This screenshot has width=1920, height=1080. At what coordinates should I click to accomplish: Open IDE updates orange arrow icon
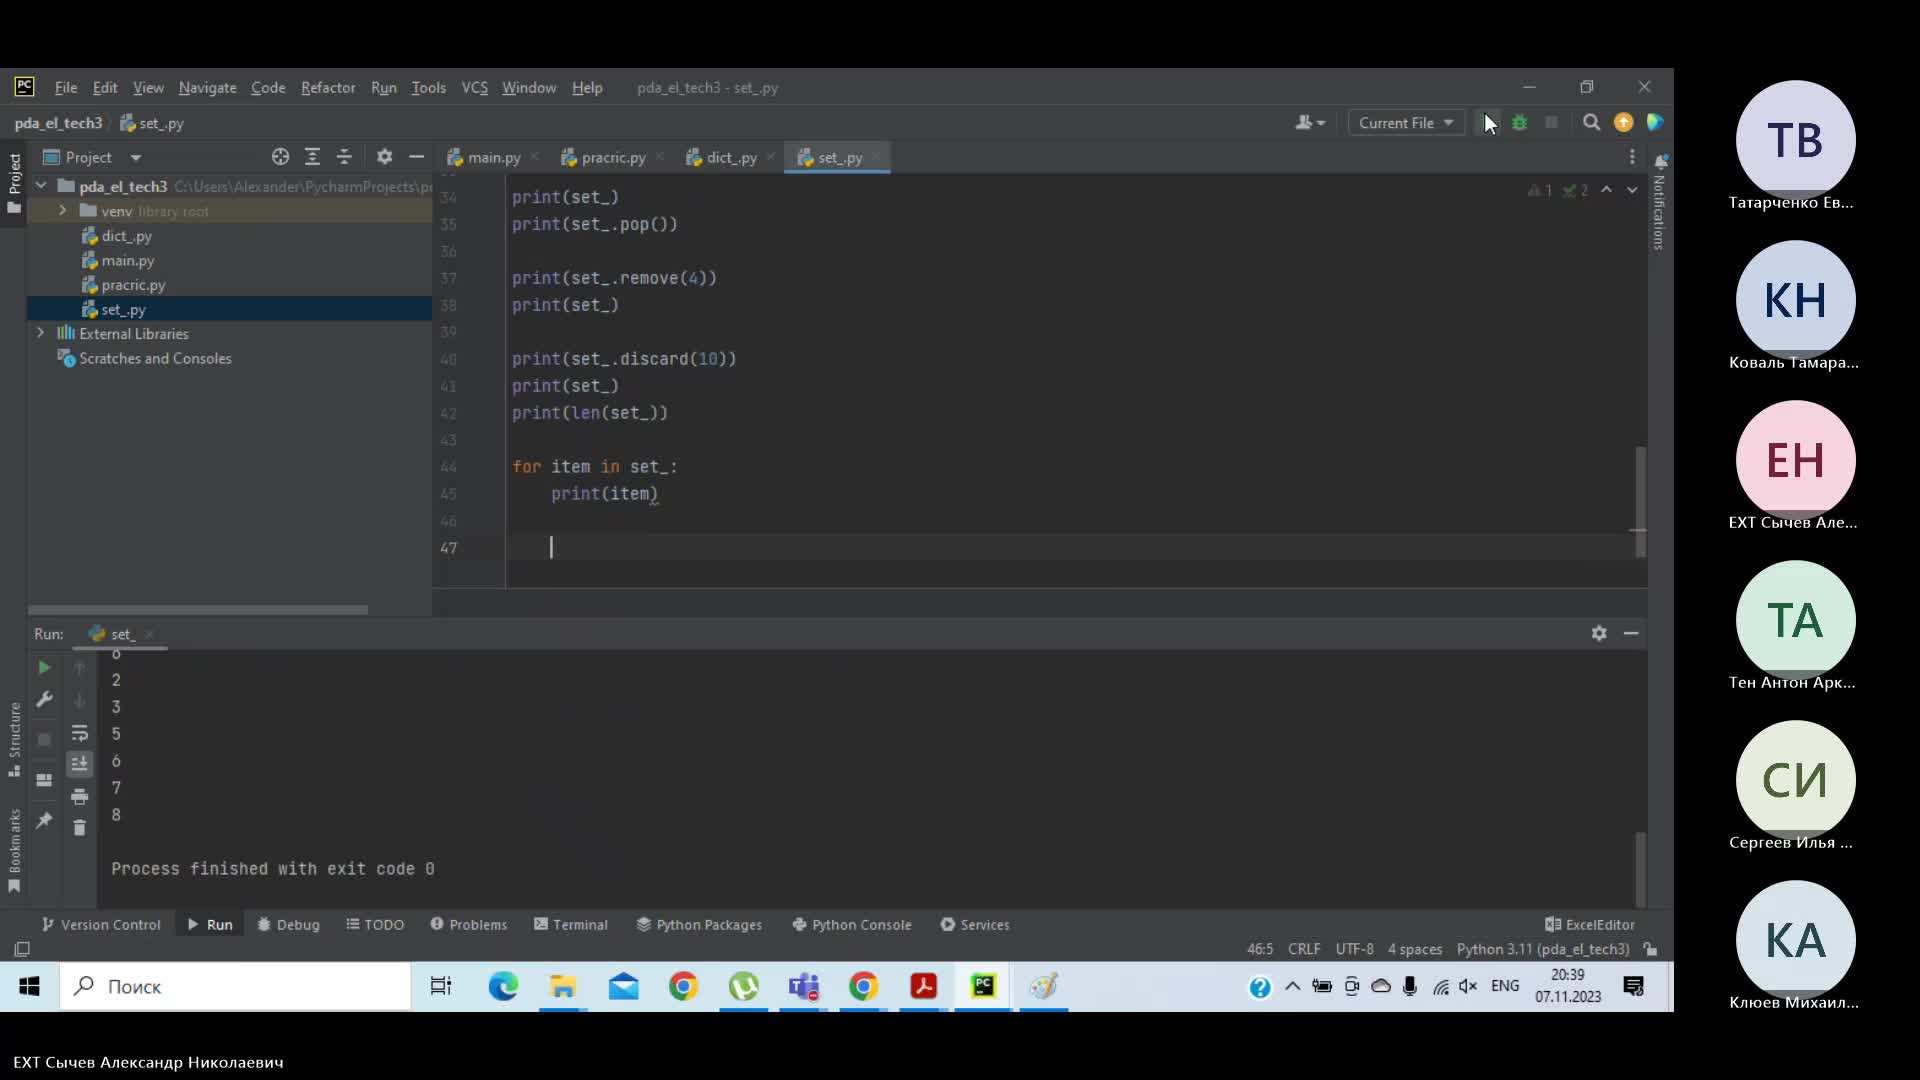1623,122
